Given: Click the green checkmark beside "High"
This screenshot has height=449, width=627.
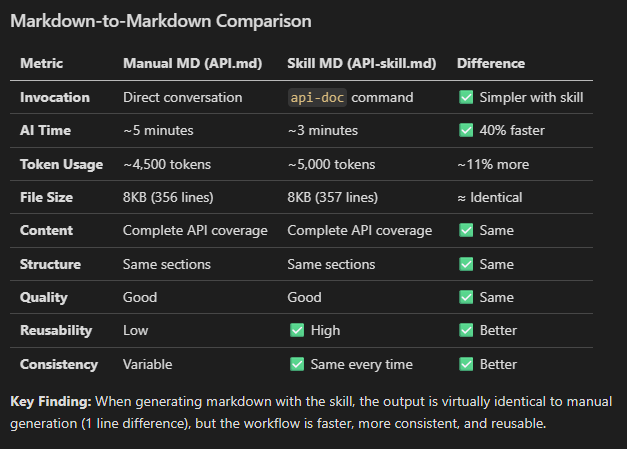Looking at the screenshot, I should 296,330.
